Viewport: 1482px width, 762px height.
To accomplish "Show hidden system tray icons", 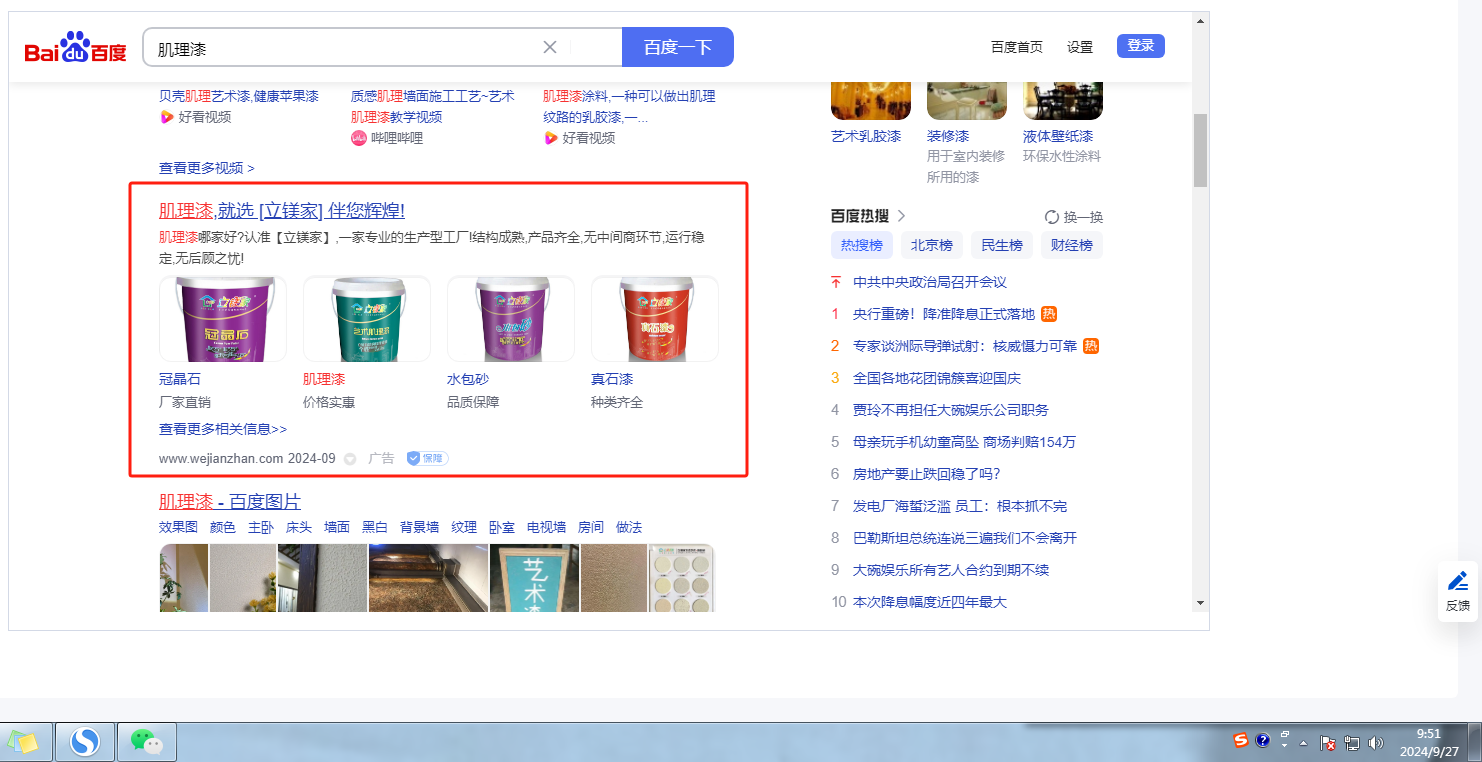I will [1303, 743].
